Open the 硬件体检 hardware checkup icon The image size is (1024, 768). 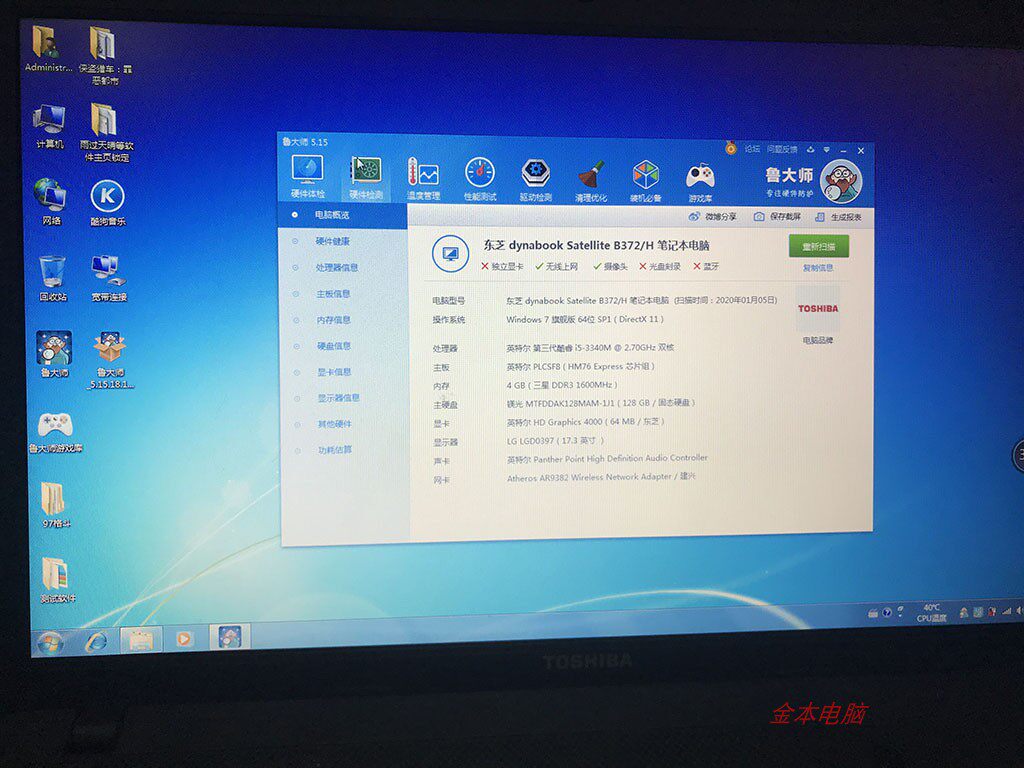[x=307, y=177]
